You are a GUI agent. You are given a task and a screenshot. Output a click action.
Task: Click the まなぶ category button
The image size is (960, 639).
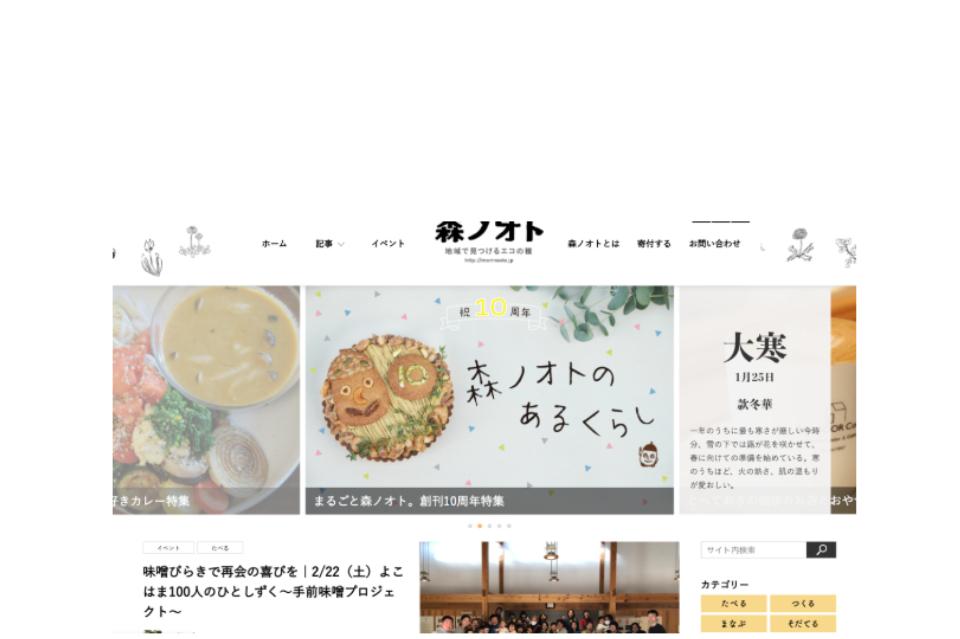(x=733, y=624)
